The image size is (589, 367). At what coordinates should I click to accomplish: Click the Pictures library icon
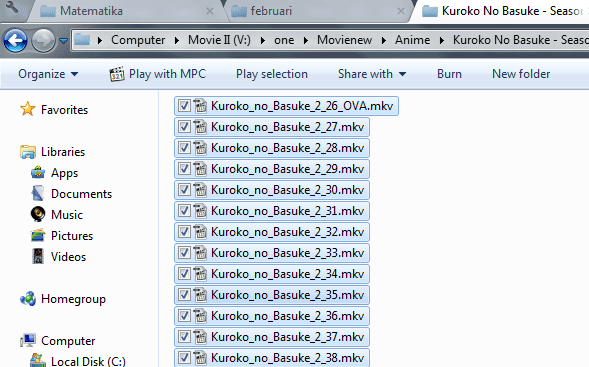point(38,236)
